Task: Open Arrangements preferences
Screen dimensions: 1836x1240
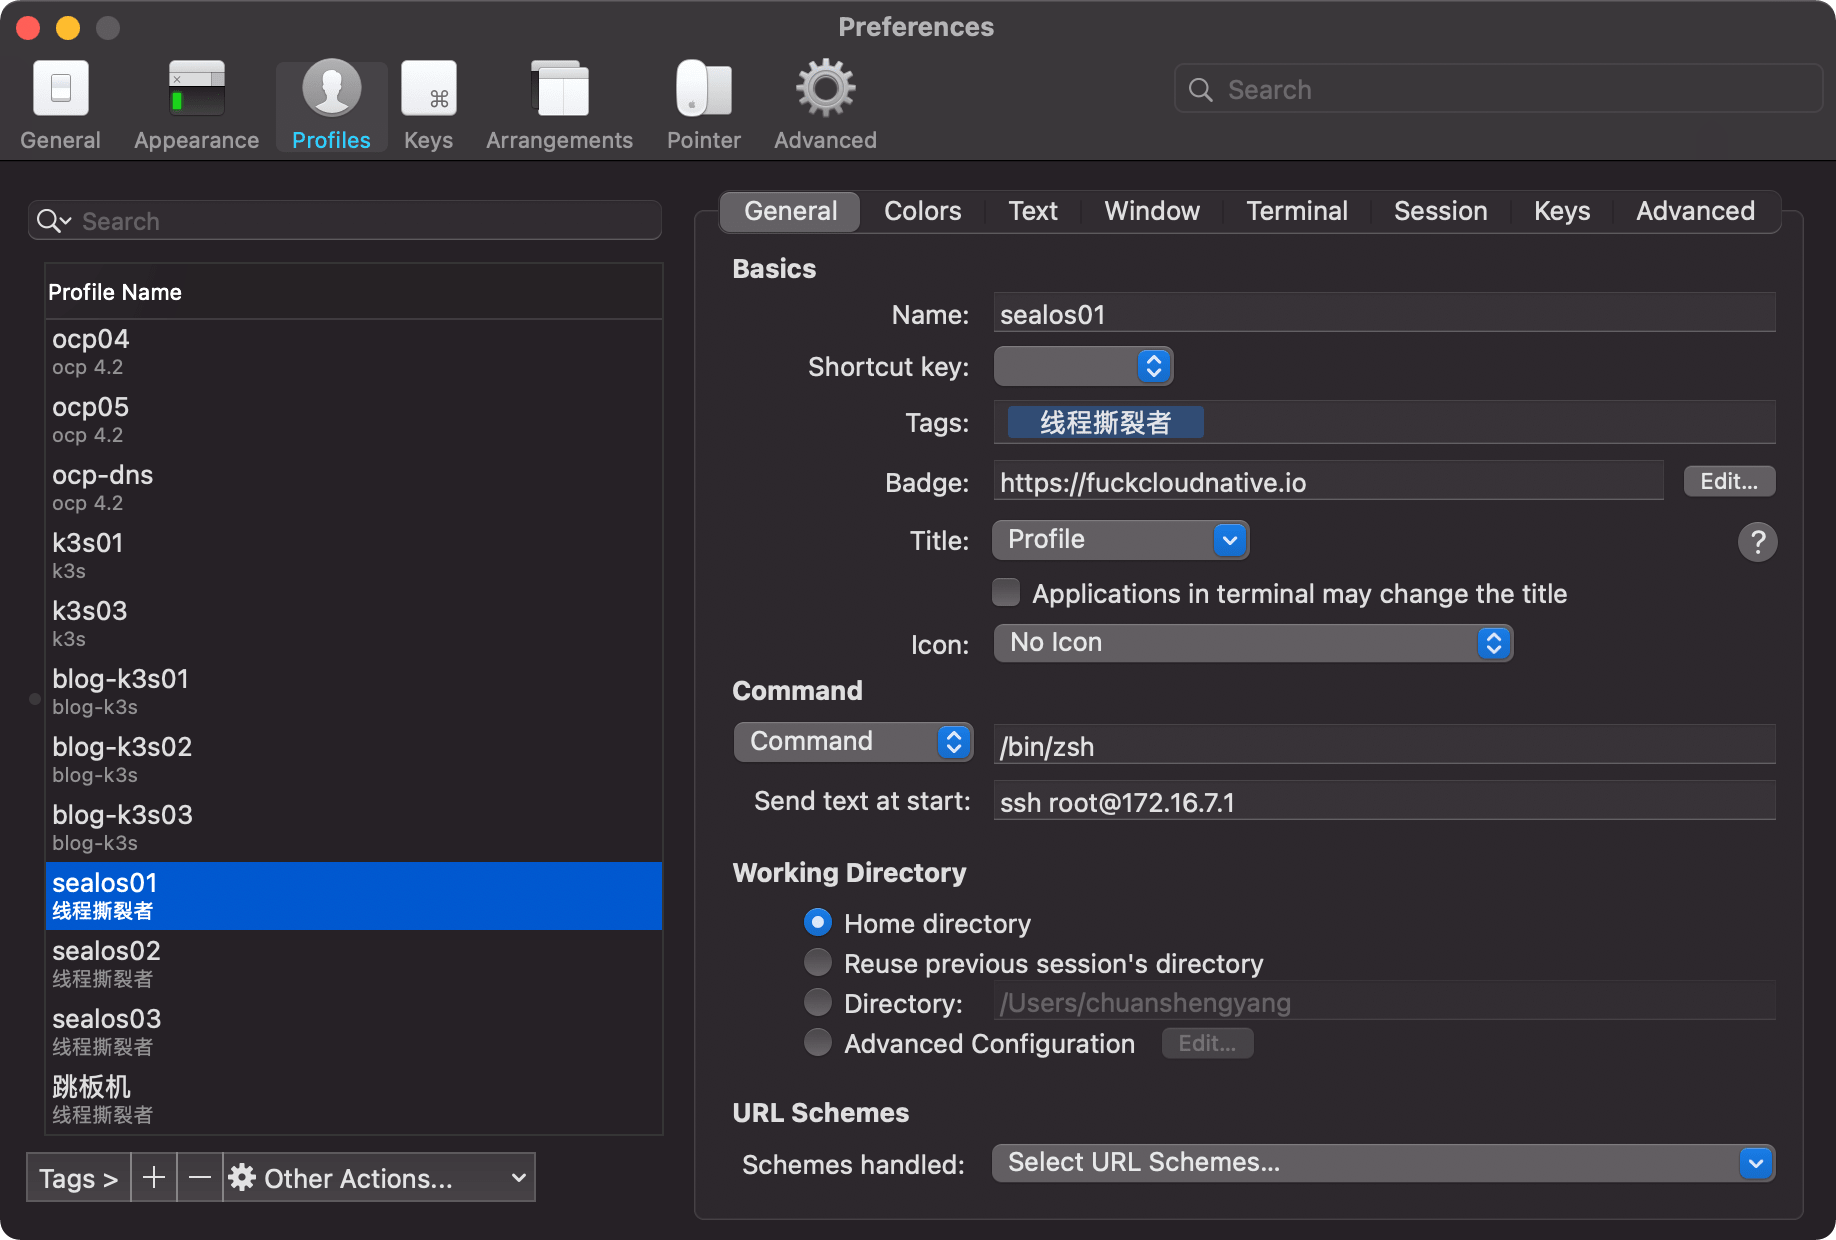Action: 559,103
